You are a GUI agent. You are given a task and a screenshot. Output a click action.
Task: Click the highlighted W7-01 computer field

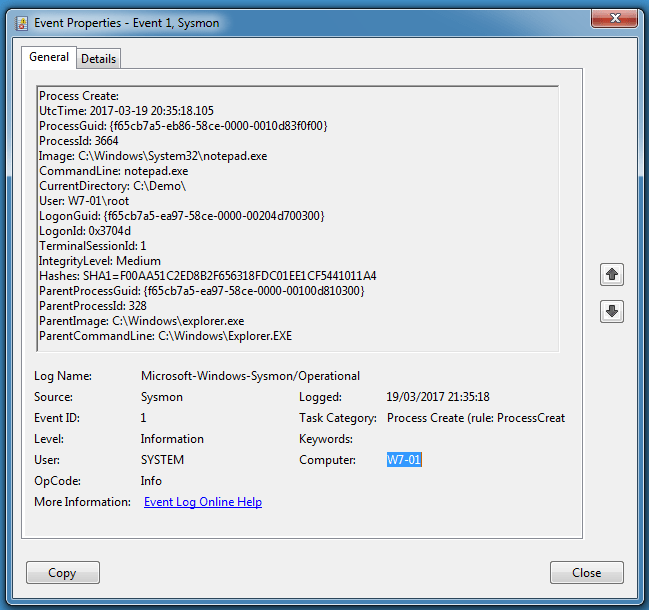(x=405, y=460)
